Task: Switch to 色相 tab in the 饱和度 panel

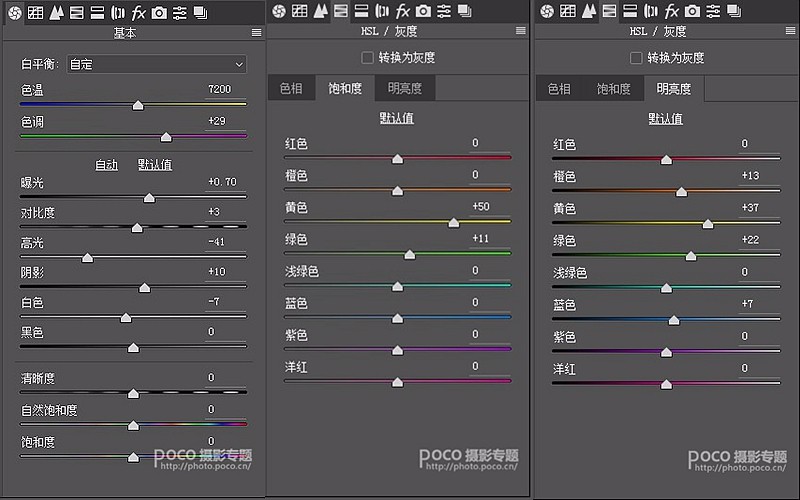Action: click(291, 88)
